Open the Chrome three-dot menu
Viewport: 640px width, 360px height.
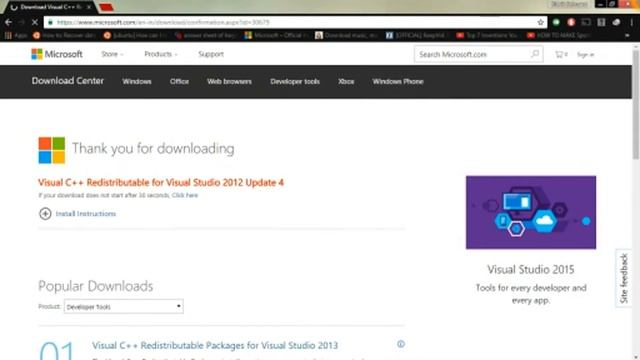pos(631,22)
